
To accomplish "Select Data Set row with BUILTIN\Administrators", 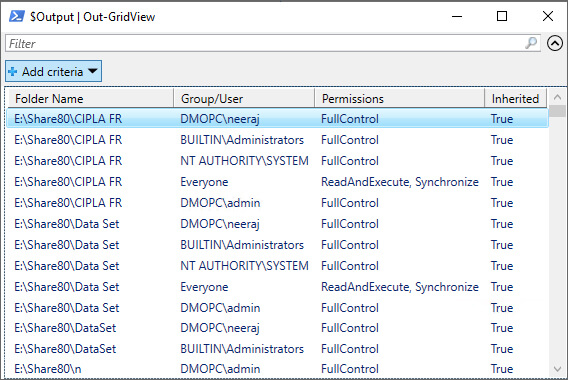I will point(277,245).
